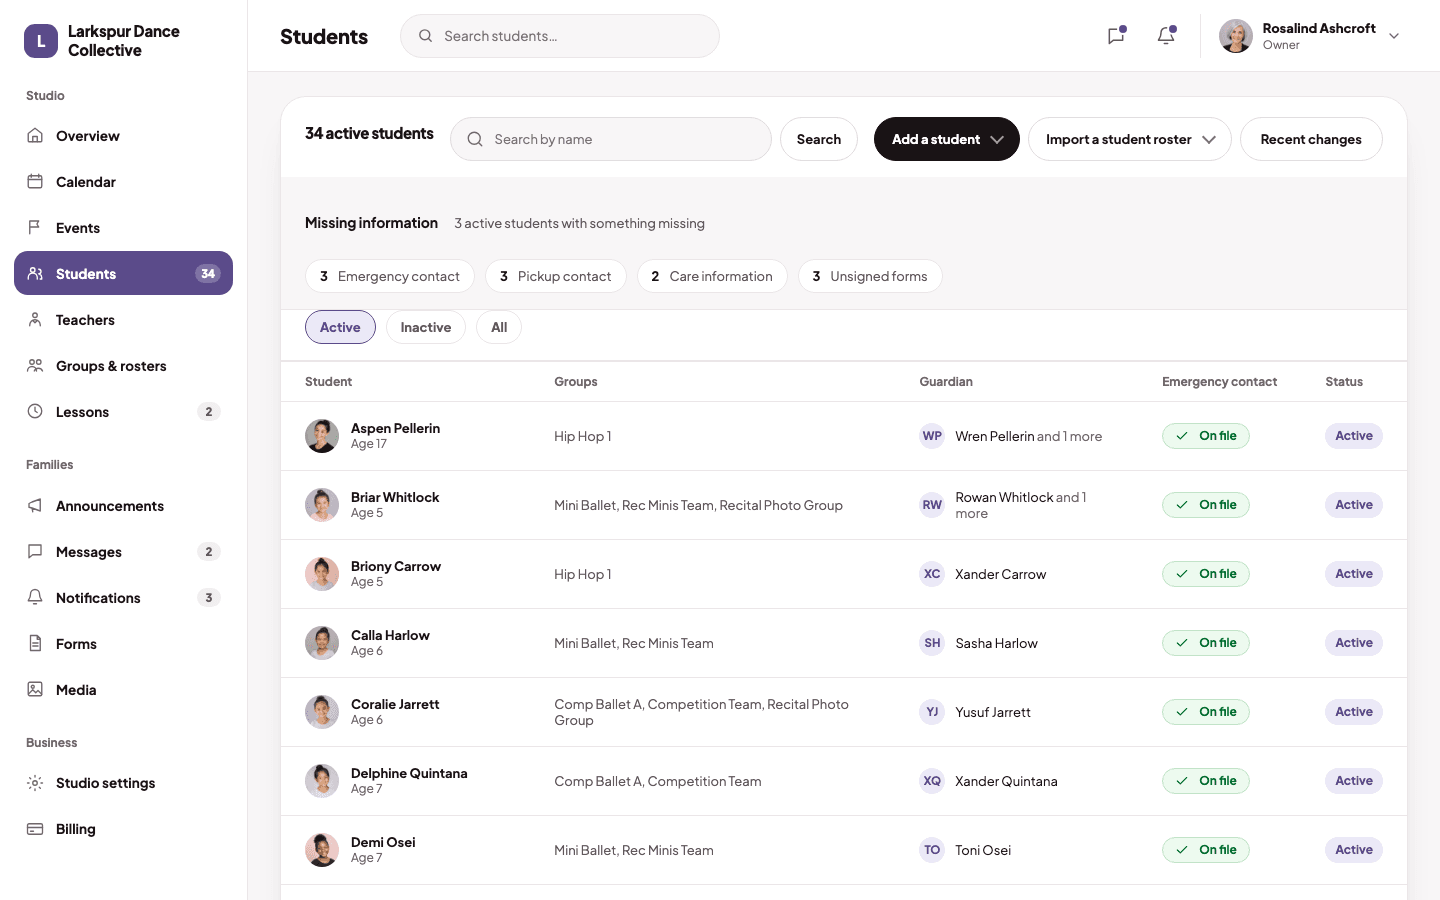This screenshot has height=900, width=1440.
Task: Click the Groups & rosters people icon
Action: click(35, 366)
